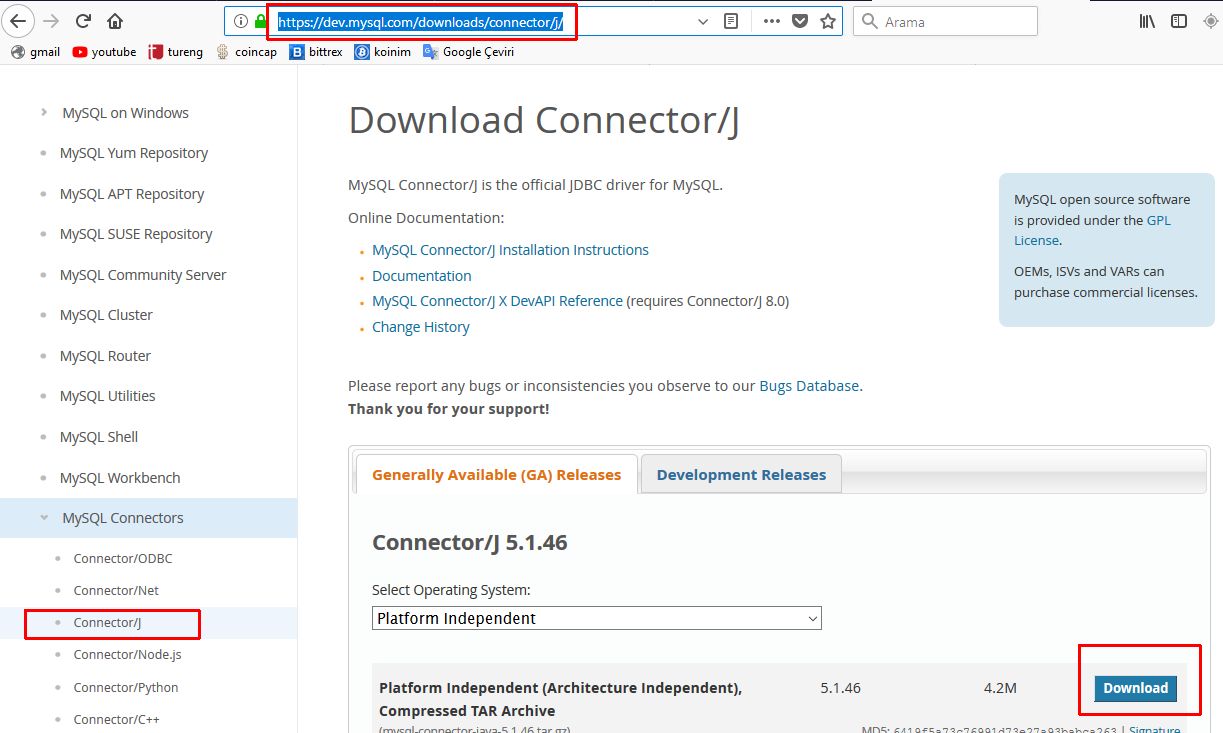Open the page actions three-dots menu
The width and height of the screenshot is (1223, 733).
[771, 21]
